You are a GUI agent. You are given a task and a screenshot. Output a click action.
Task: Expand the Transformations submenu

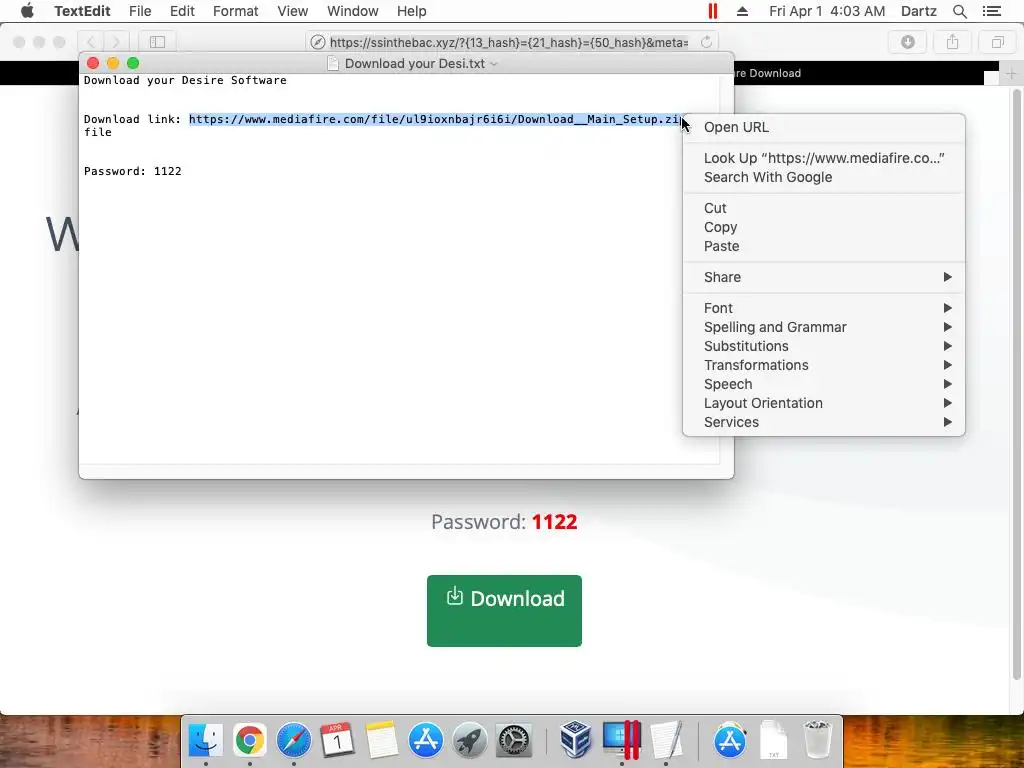tap(824, 364)
